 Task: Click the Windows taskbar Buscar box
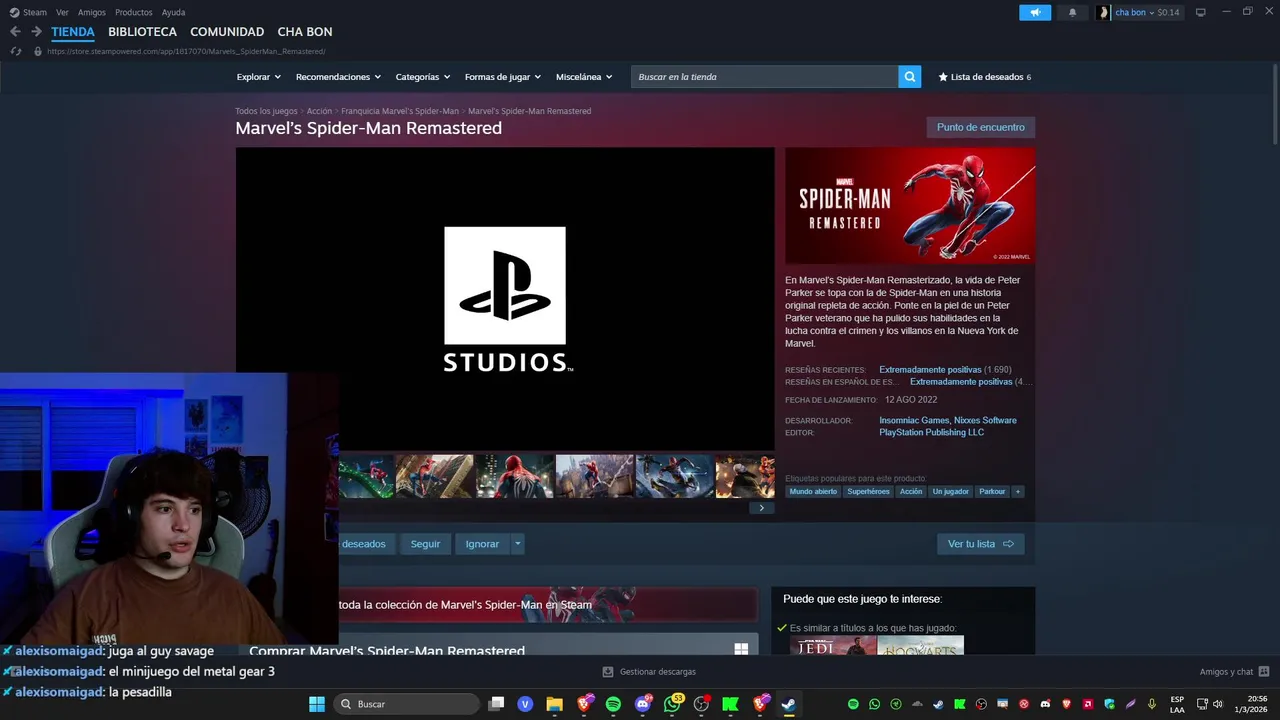pyautogui.click(x=405, y=704)
